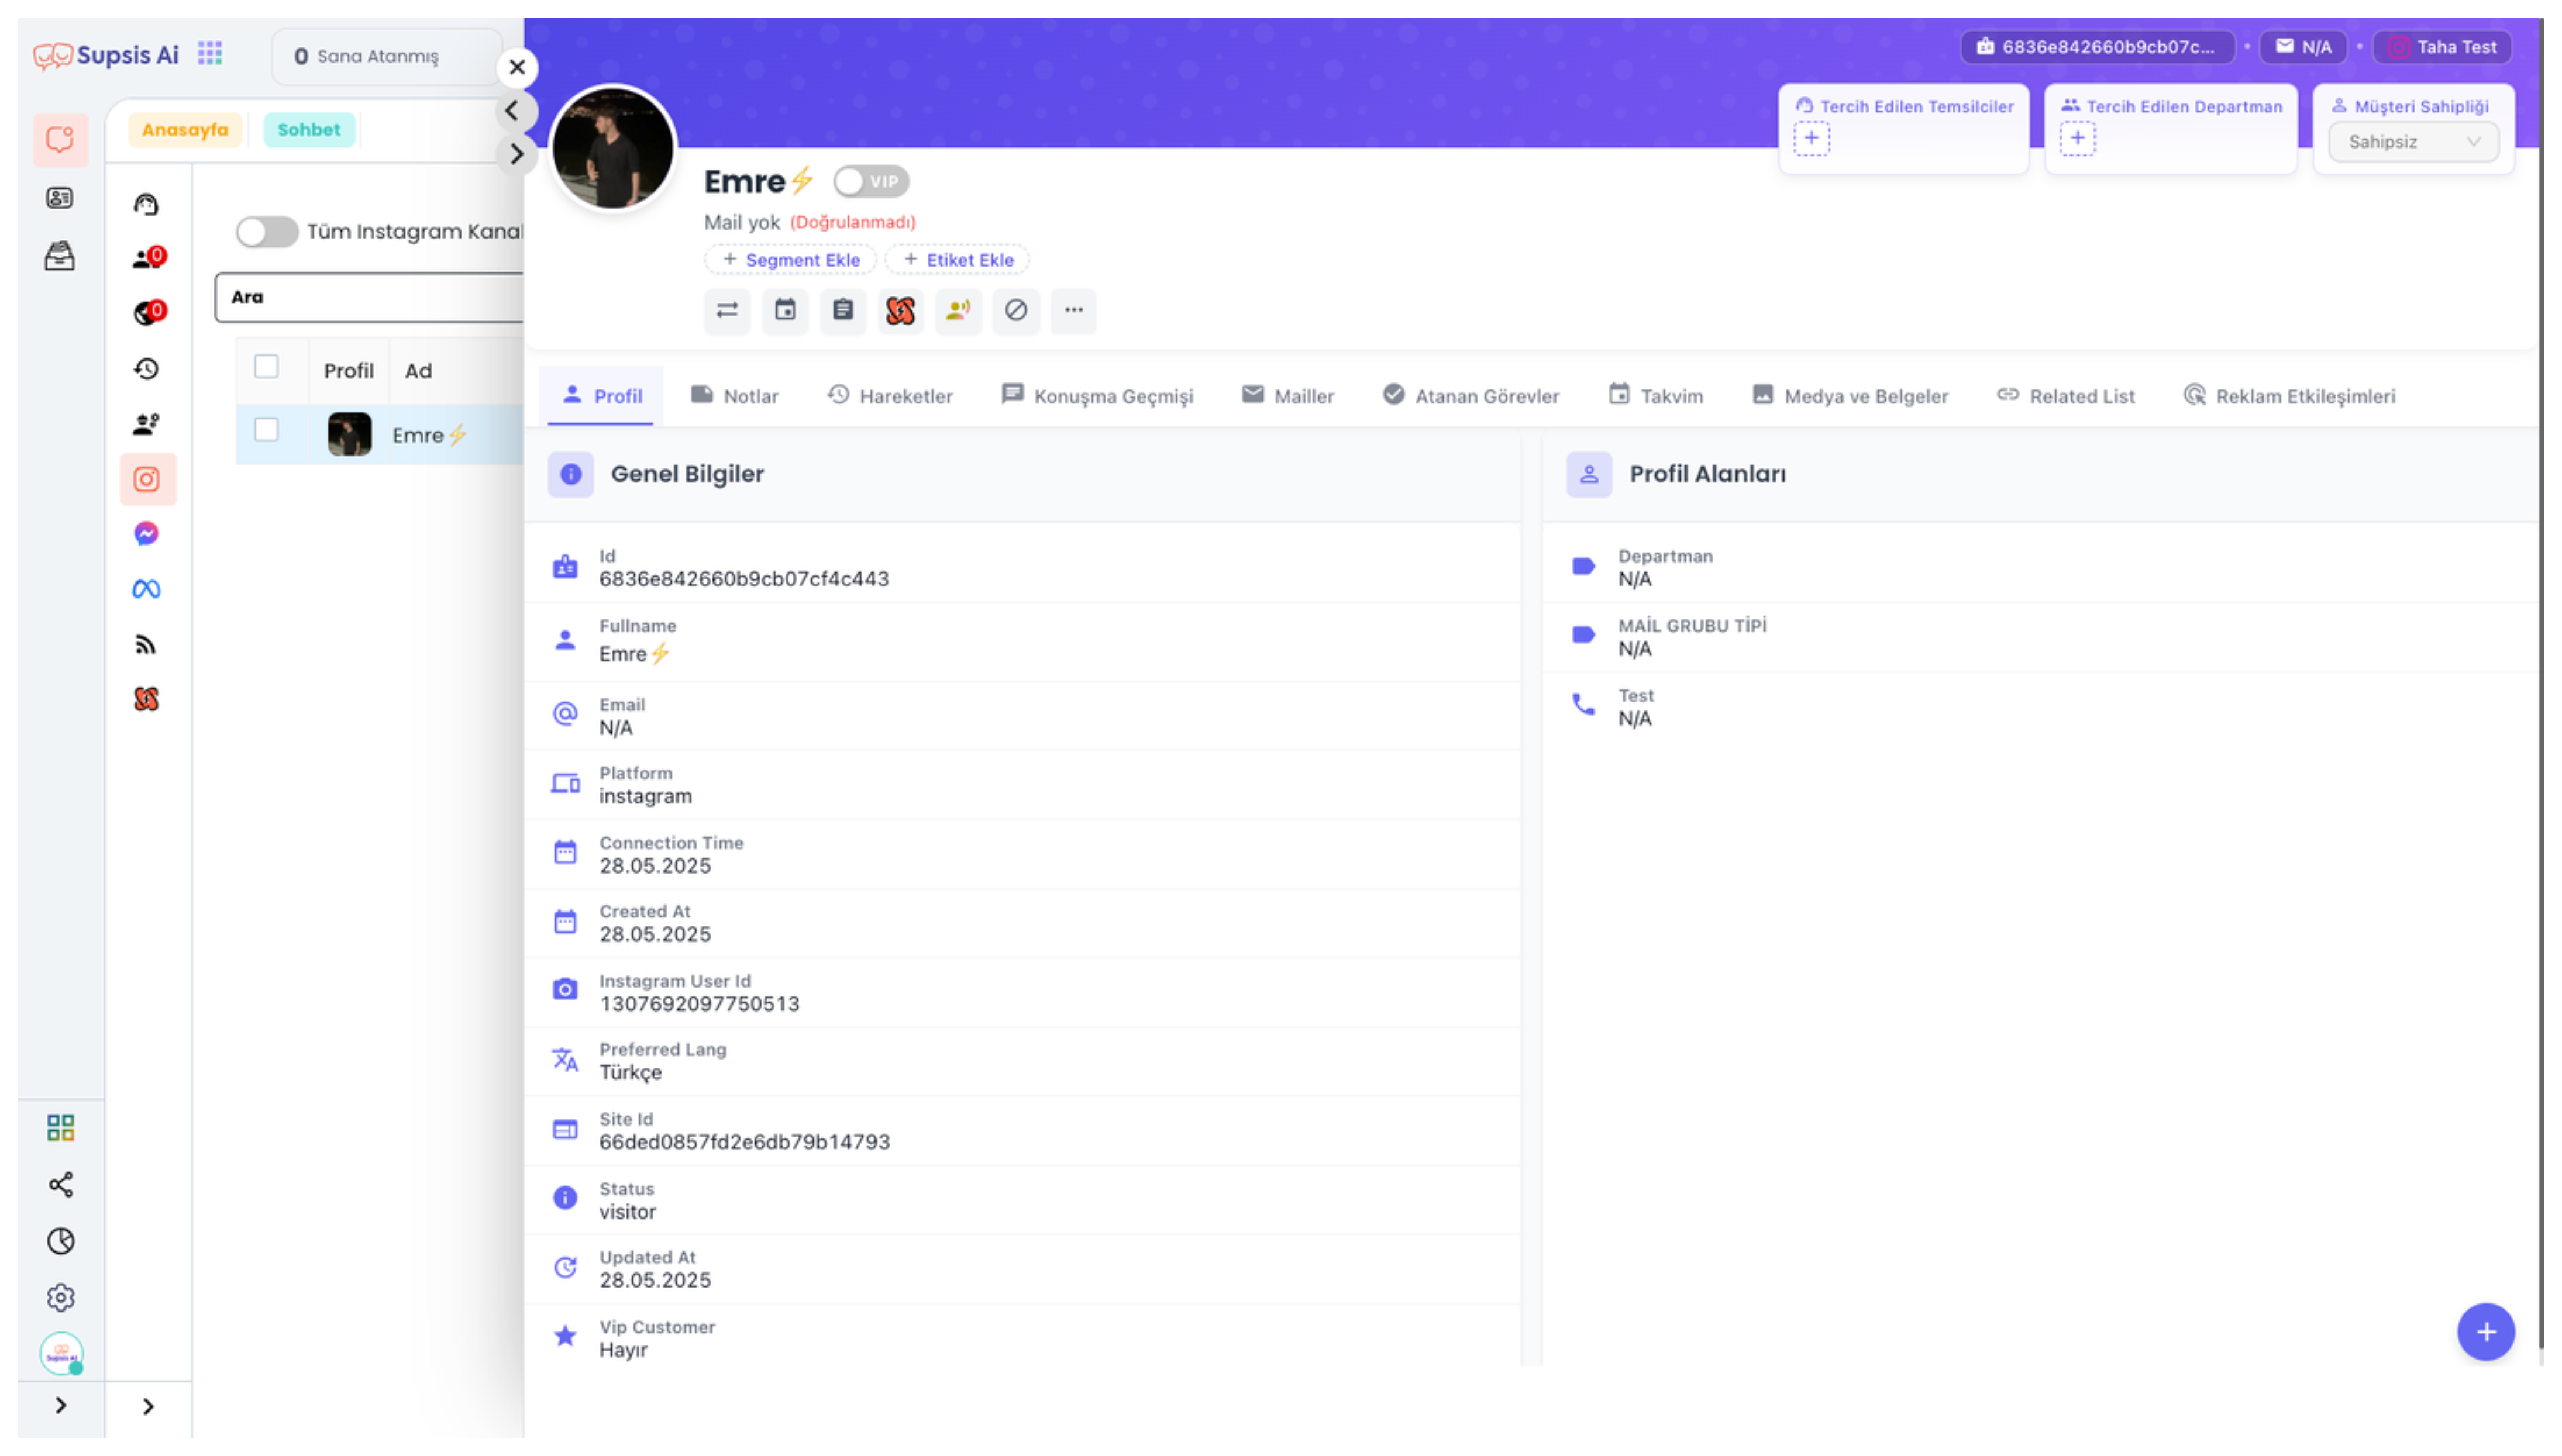The image size is (2562, 1456).
Task: Click the Segment Ekle button
Action: point(791,260)
